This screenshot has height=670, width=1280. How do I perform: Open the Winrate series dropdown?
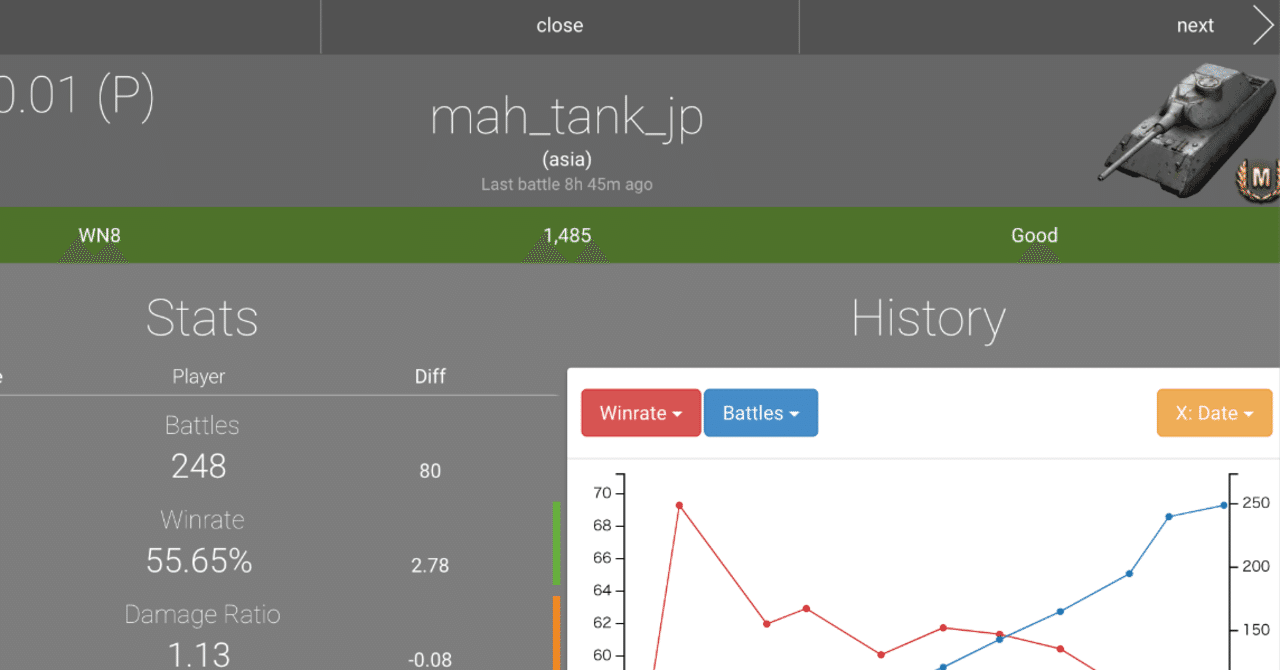click(x=641, y=413)
